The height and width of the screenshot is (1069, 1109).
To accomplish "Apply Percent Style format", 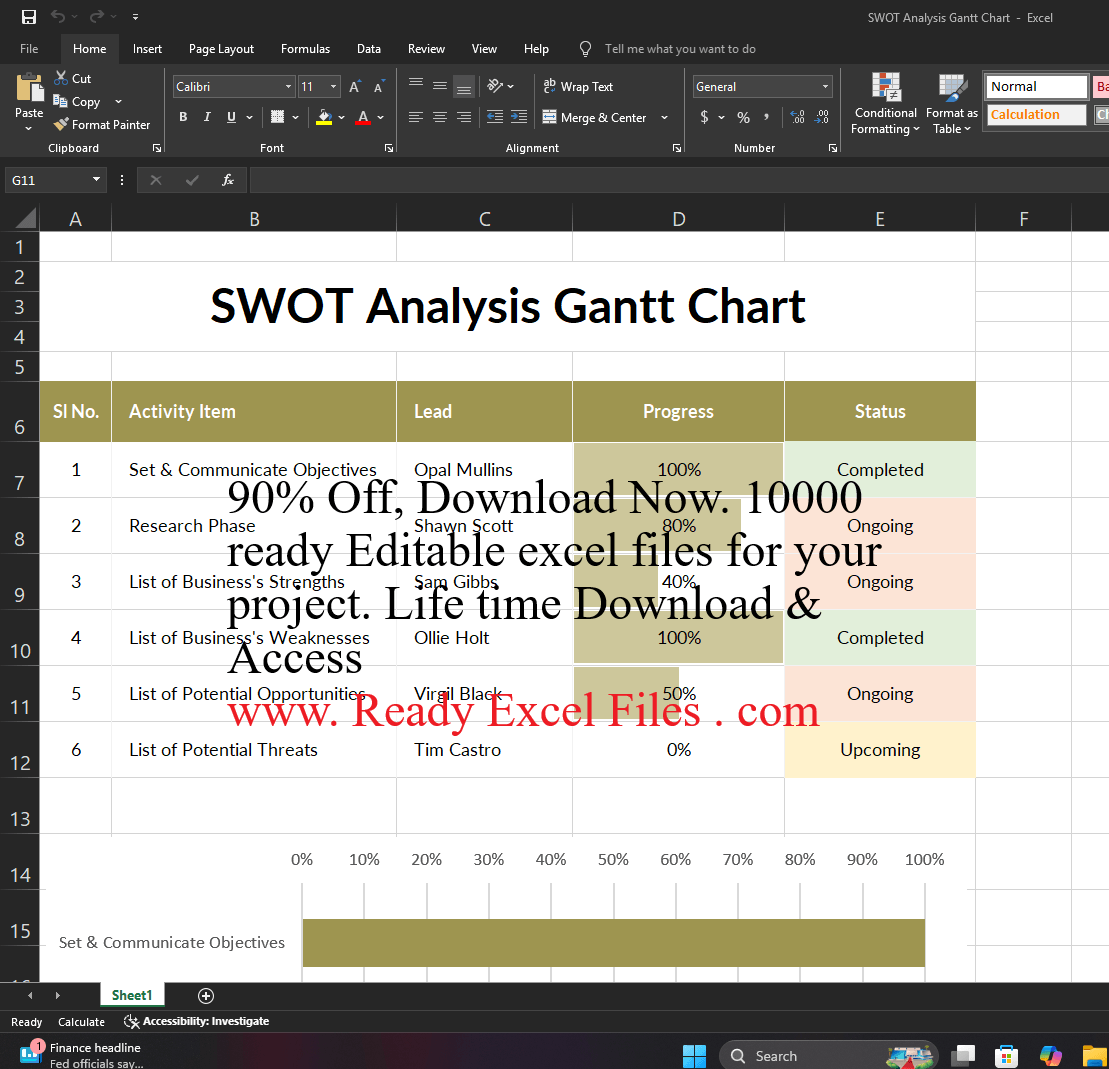I will tap(743, 117).
